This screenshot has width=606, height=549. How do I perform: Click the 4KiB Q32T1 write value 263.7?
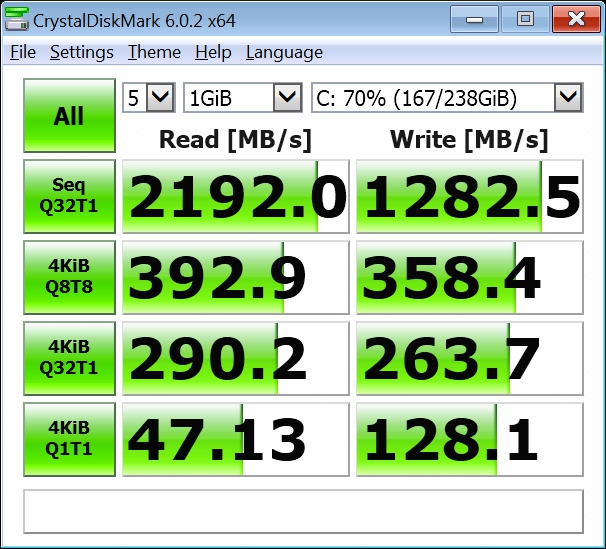470,359
